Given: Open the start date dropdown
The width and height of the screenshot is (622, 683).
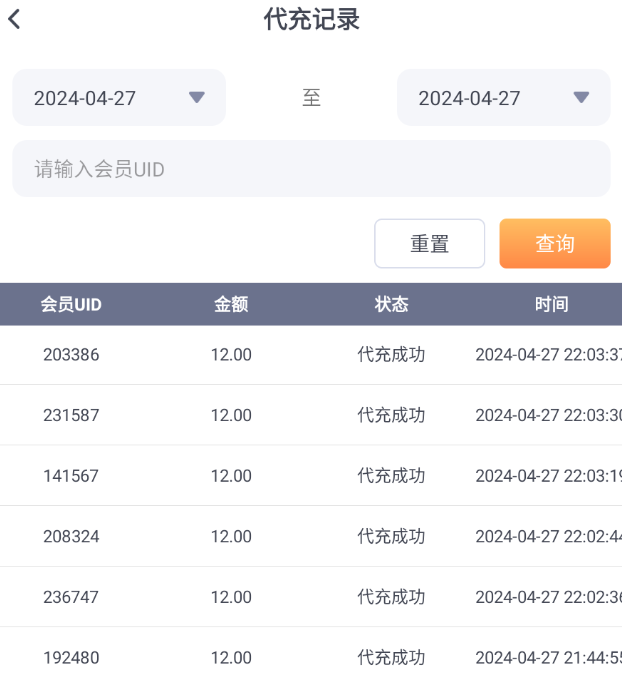Looking at the screenshot, I should [x=119, y=98].
